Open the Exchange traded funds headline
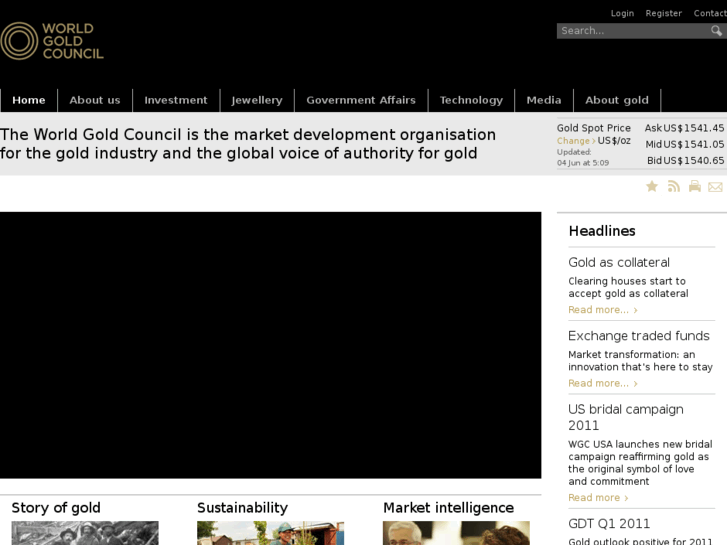The height and width of the screenshot is (545, 727). (639, 336)
